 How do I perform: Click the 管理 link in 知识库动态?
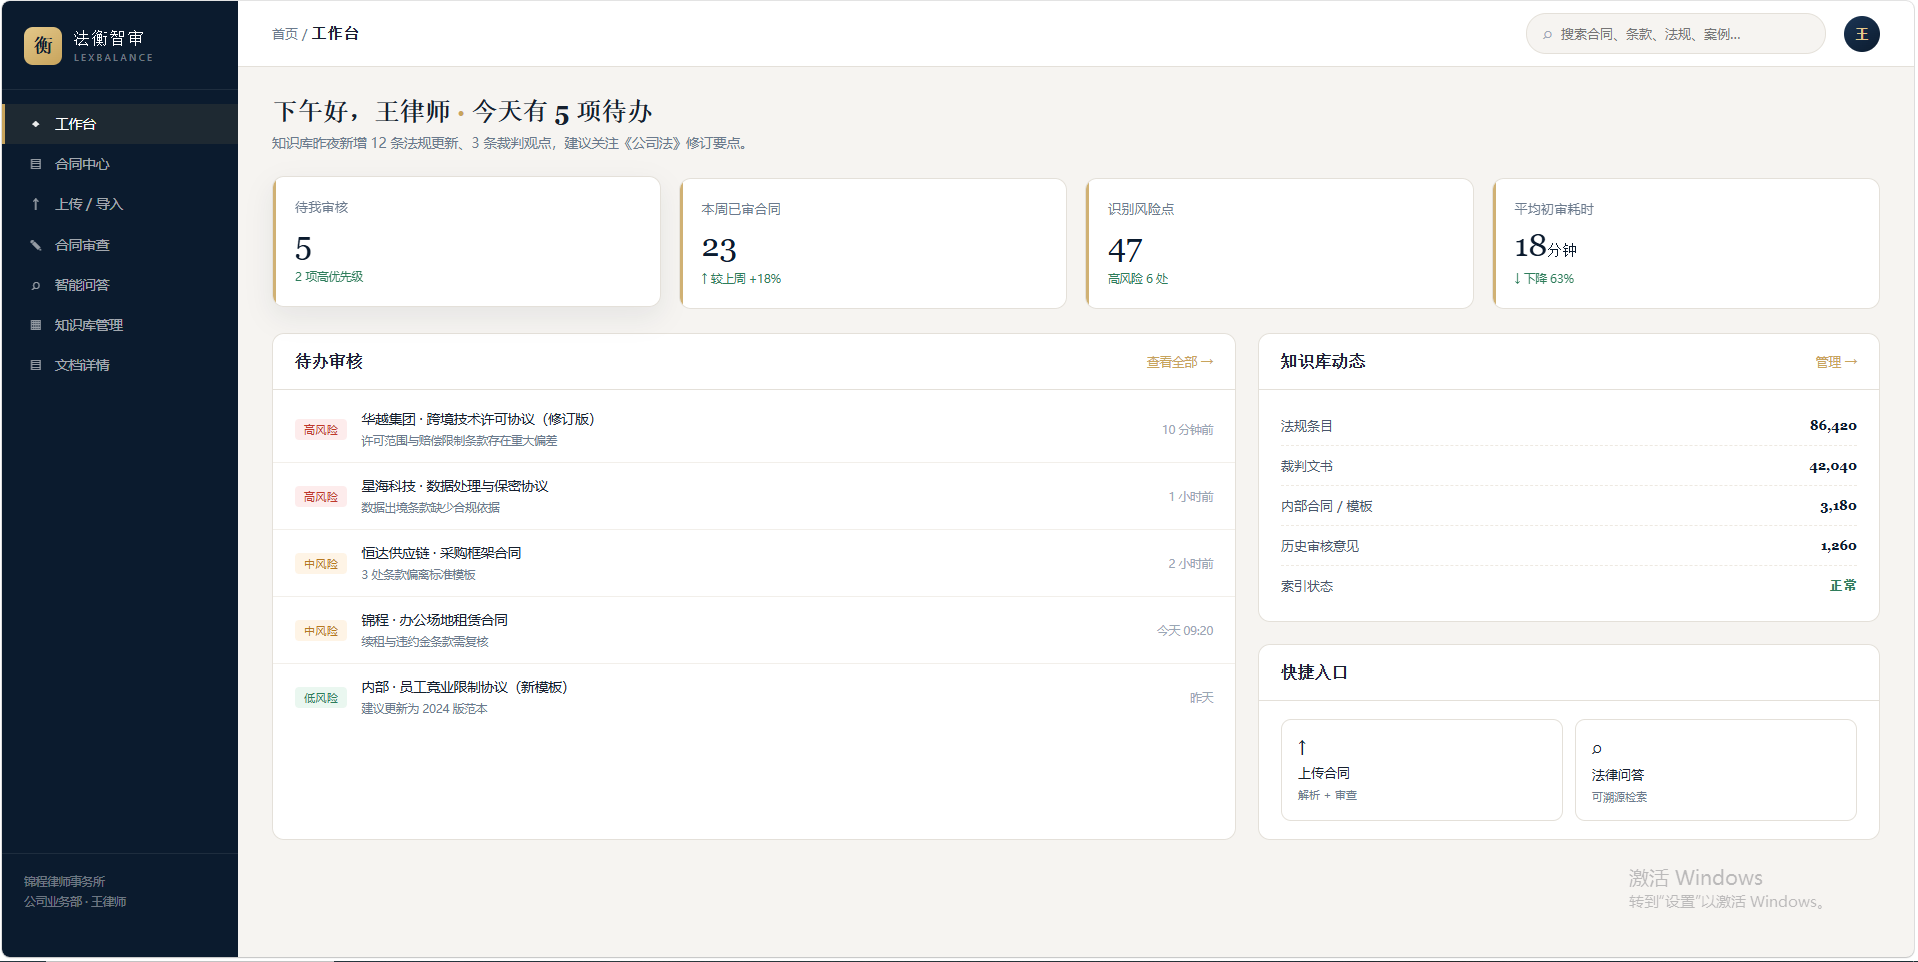pyautogui.click(x=1836, y=362)
